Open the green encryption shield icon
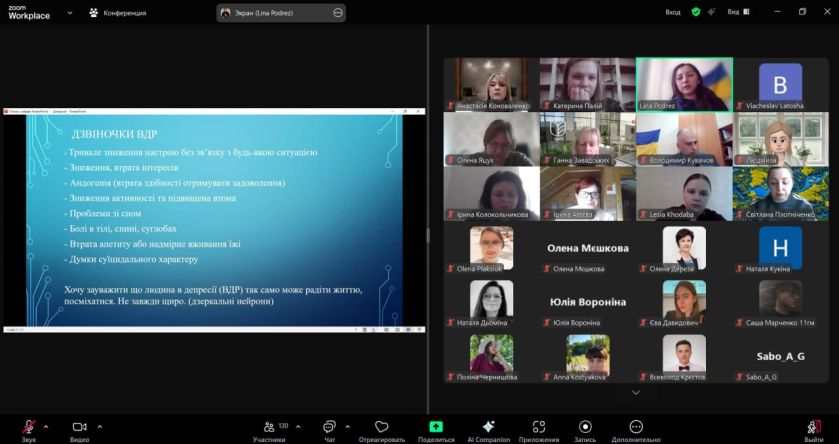The image size is (839, 444). tap(696, 12)
